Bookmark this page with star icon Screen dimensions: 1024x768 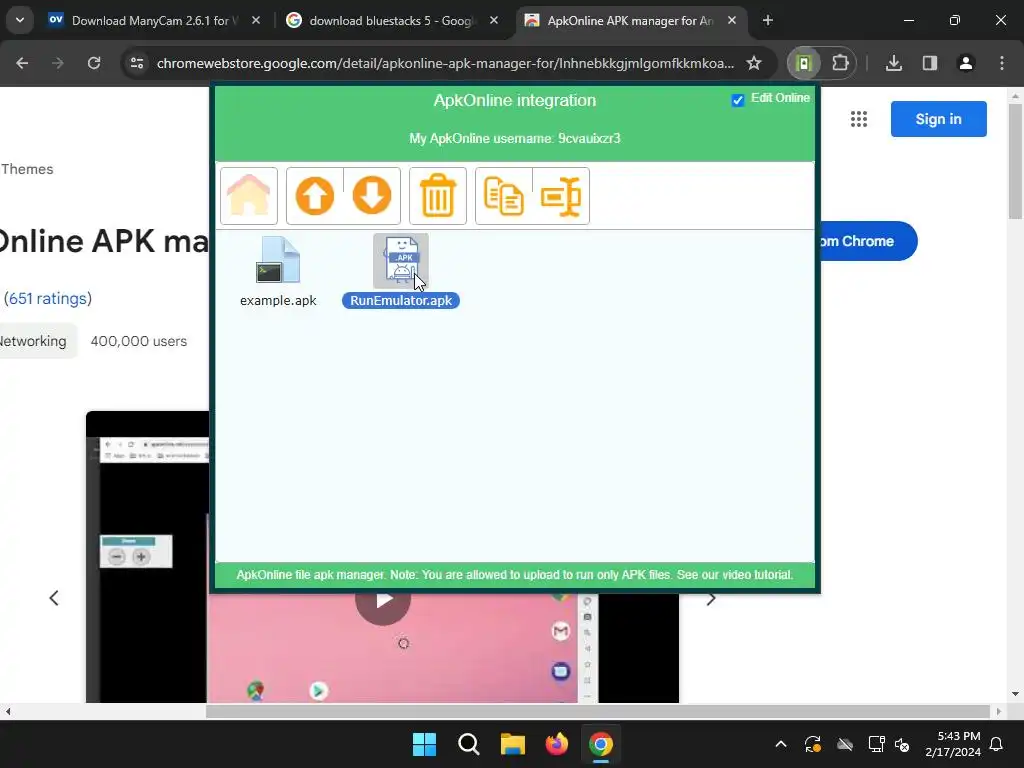[x=754, y=63]
